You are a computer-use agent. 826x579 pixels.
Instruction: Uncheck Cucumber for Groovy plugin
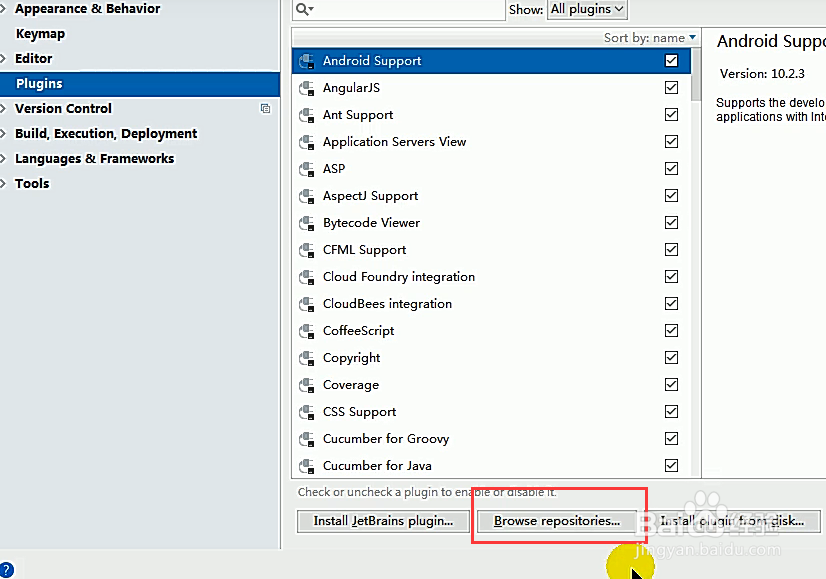click(671, 438)
